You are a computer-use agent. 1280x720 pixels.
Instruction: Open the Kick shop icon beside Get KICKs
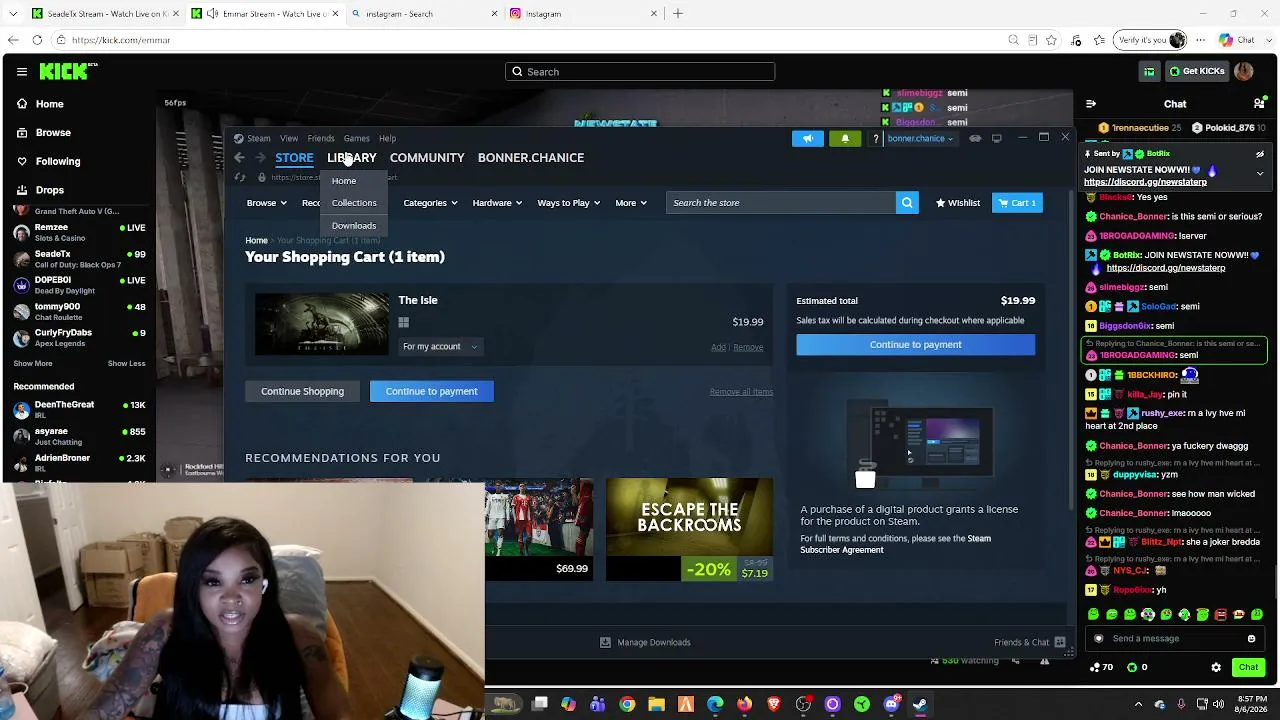point(1149,71)
